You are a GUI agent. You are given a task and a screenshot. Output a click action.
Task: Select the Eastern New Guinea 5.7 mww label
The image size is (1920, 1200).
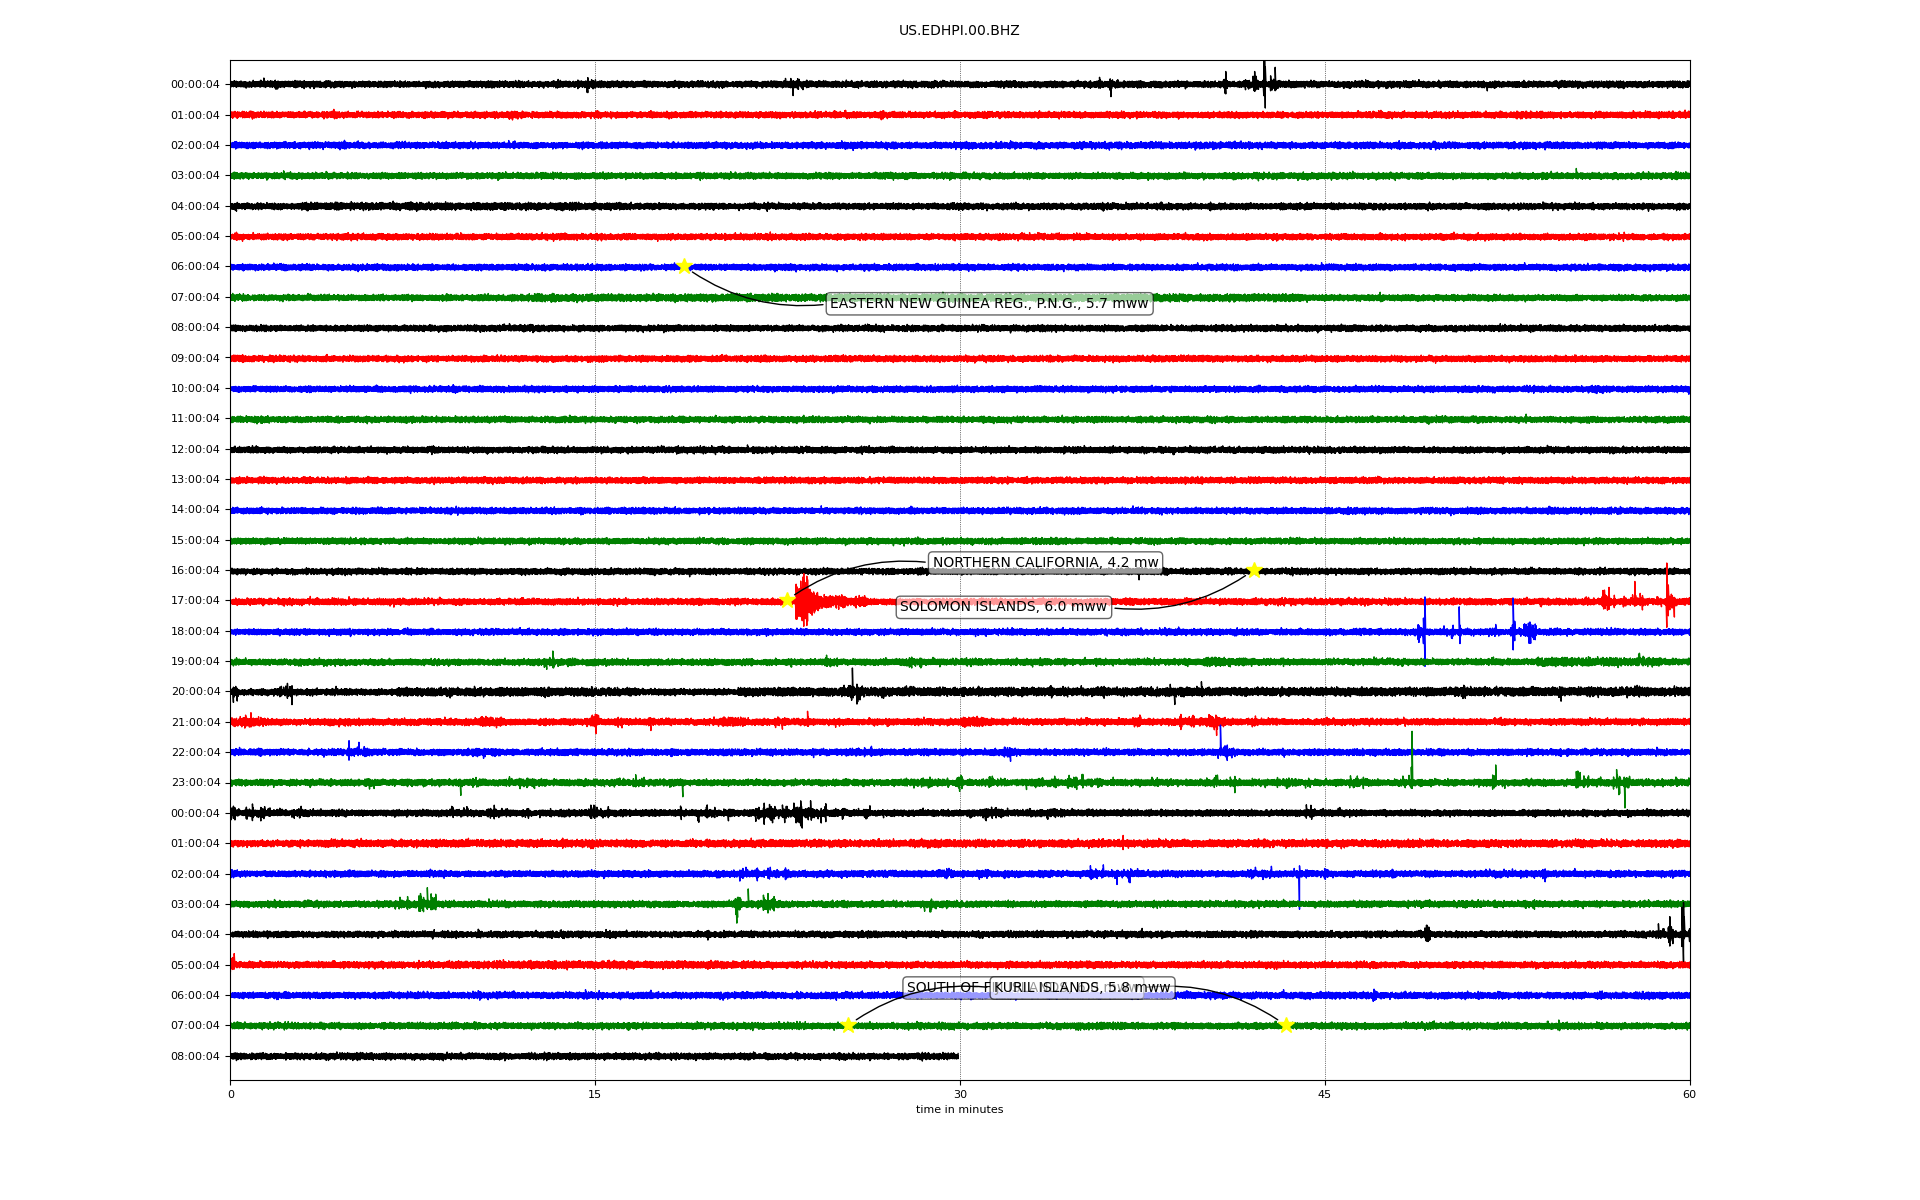(x=989, y=304)
